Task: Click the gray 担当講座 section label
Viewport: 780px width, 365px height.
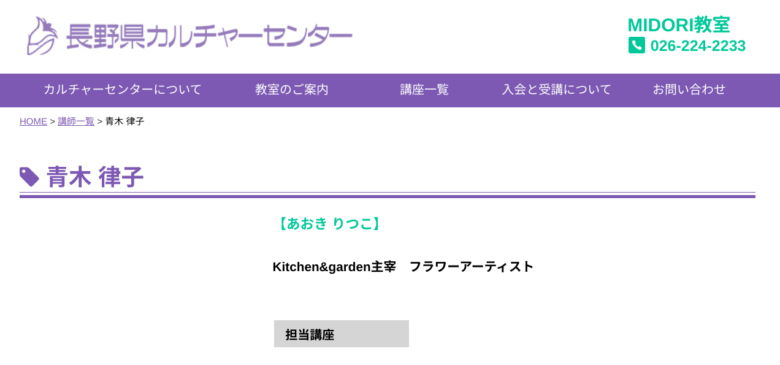Action: click(x=341, y=334)
